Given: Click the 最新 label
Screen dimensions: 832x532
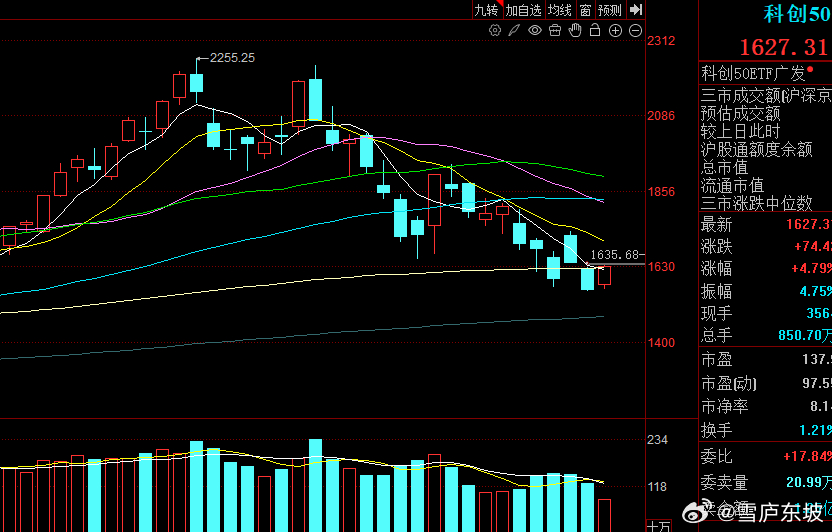Looking at the screenshot, I should [x=716, y=225].
